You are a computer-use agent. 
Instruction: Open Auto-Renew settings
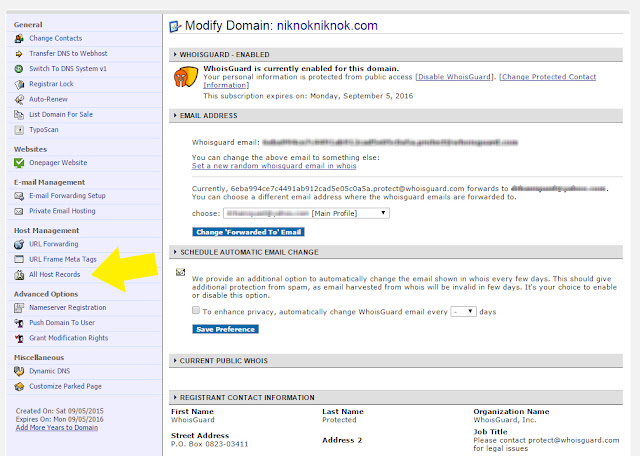(x=48, y=99)
